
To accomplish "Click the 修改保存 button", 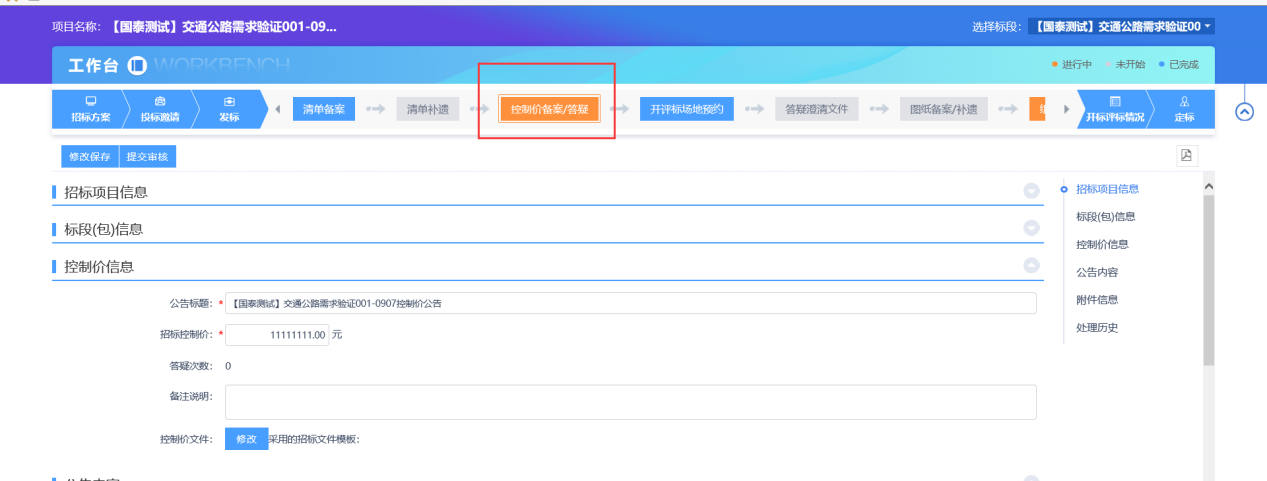I will 90,157.
